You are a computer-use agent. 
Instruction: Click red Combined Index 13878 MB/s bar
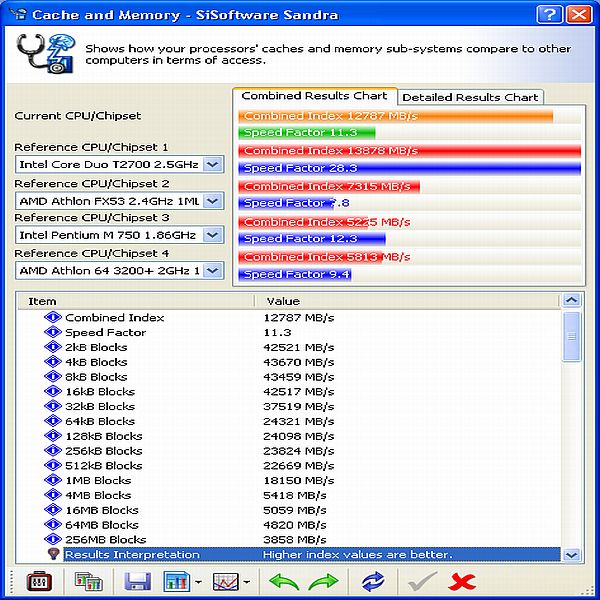409,151
